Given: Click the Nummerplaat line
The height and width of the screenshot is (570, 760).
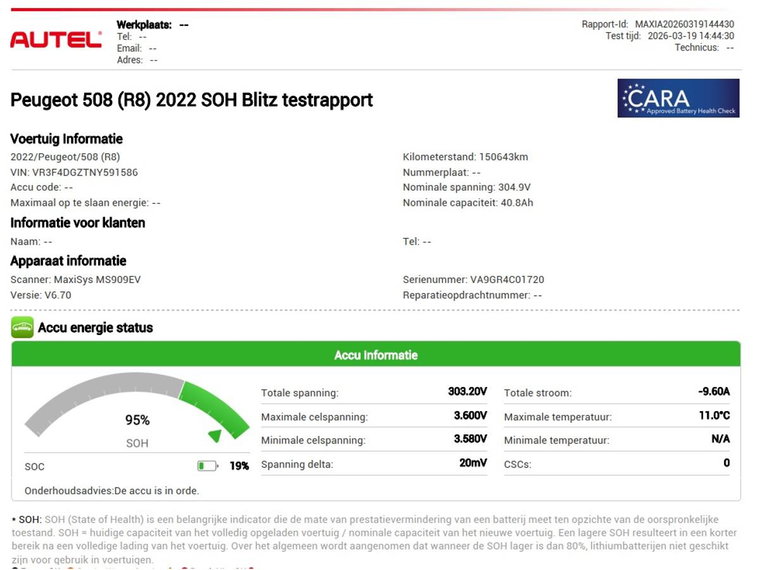Looking at the screenshot, I should click(441, 172).
